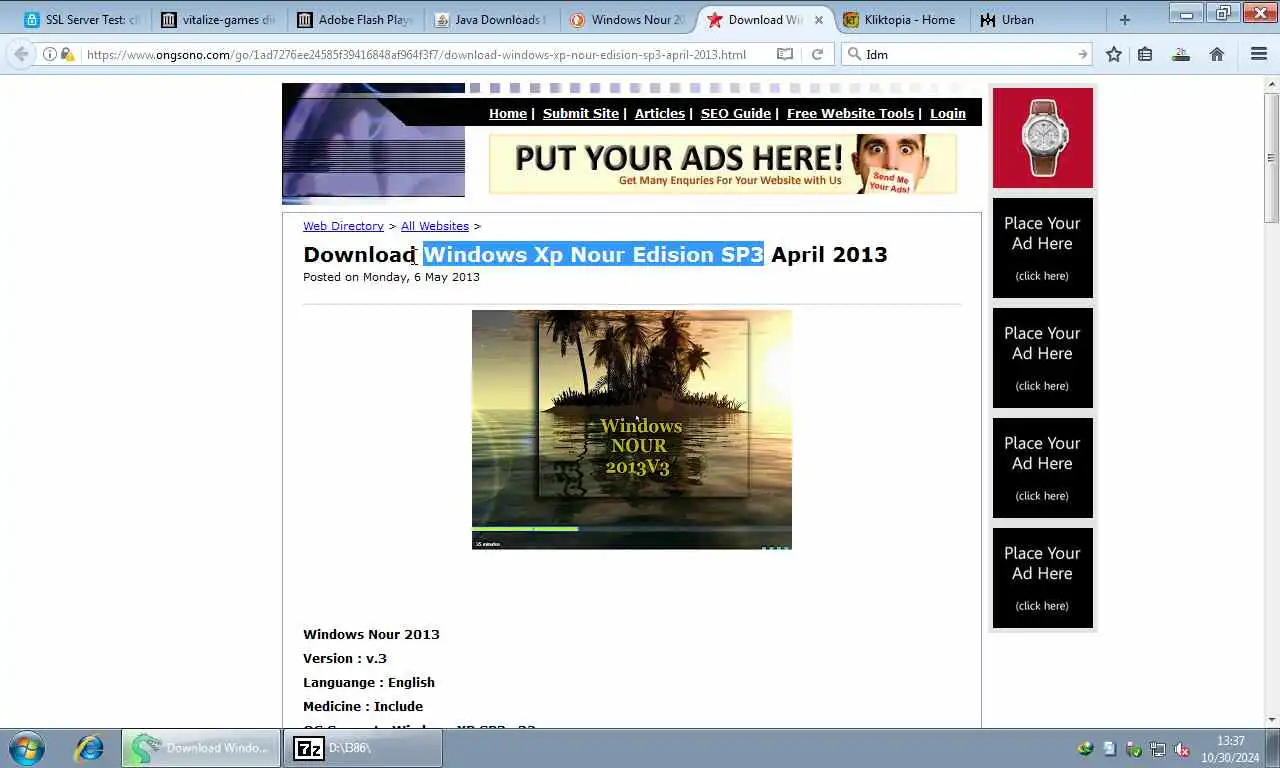Viewport: 1280px width, 768px height.
Task: Click first Place Your Ad Here box
Action: pyautogui.click(x=1043, y=248)
